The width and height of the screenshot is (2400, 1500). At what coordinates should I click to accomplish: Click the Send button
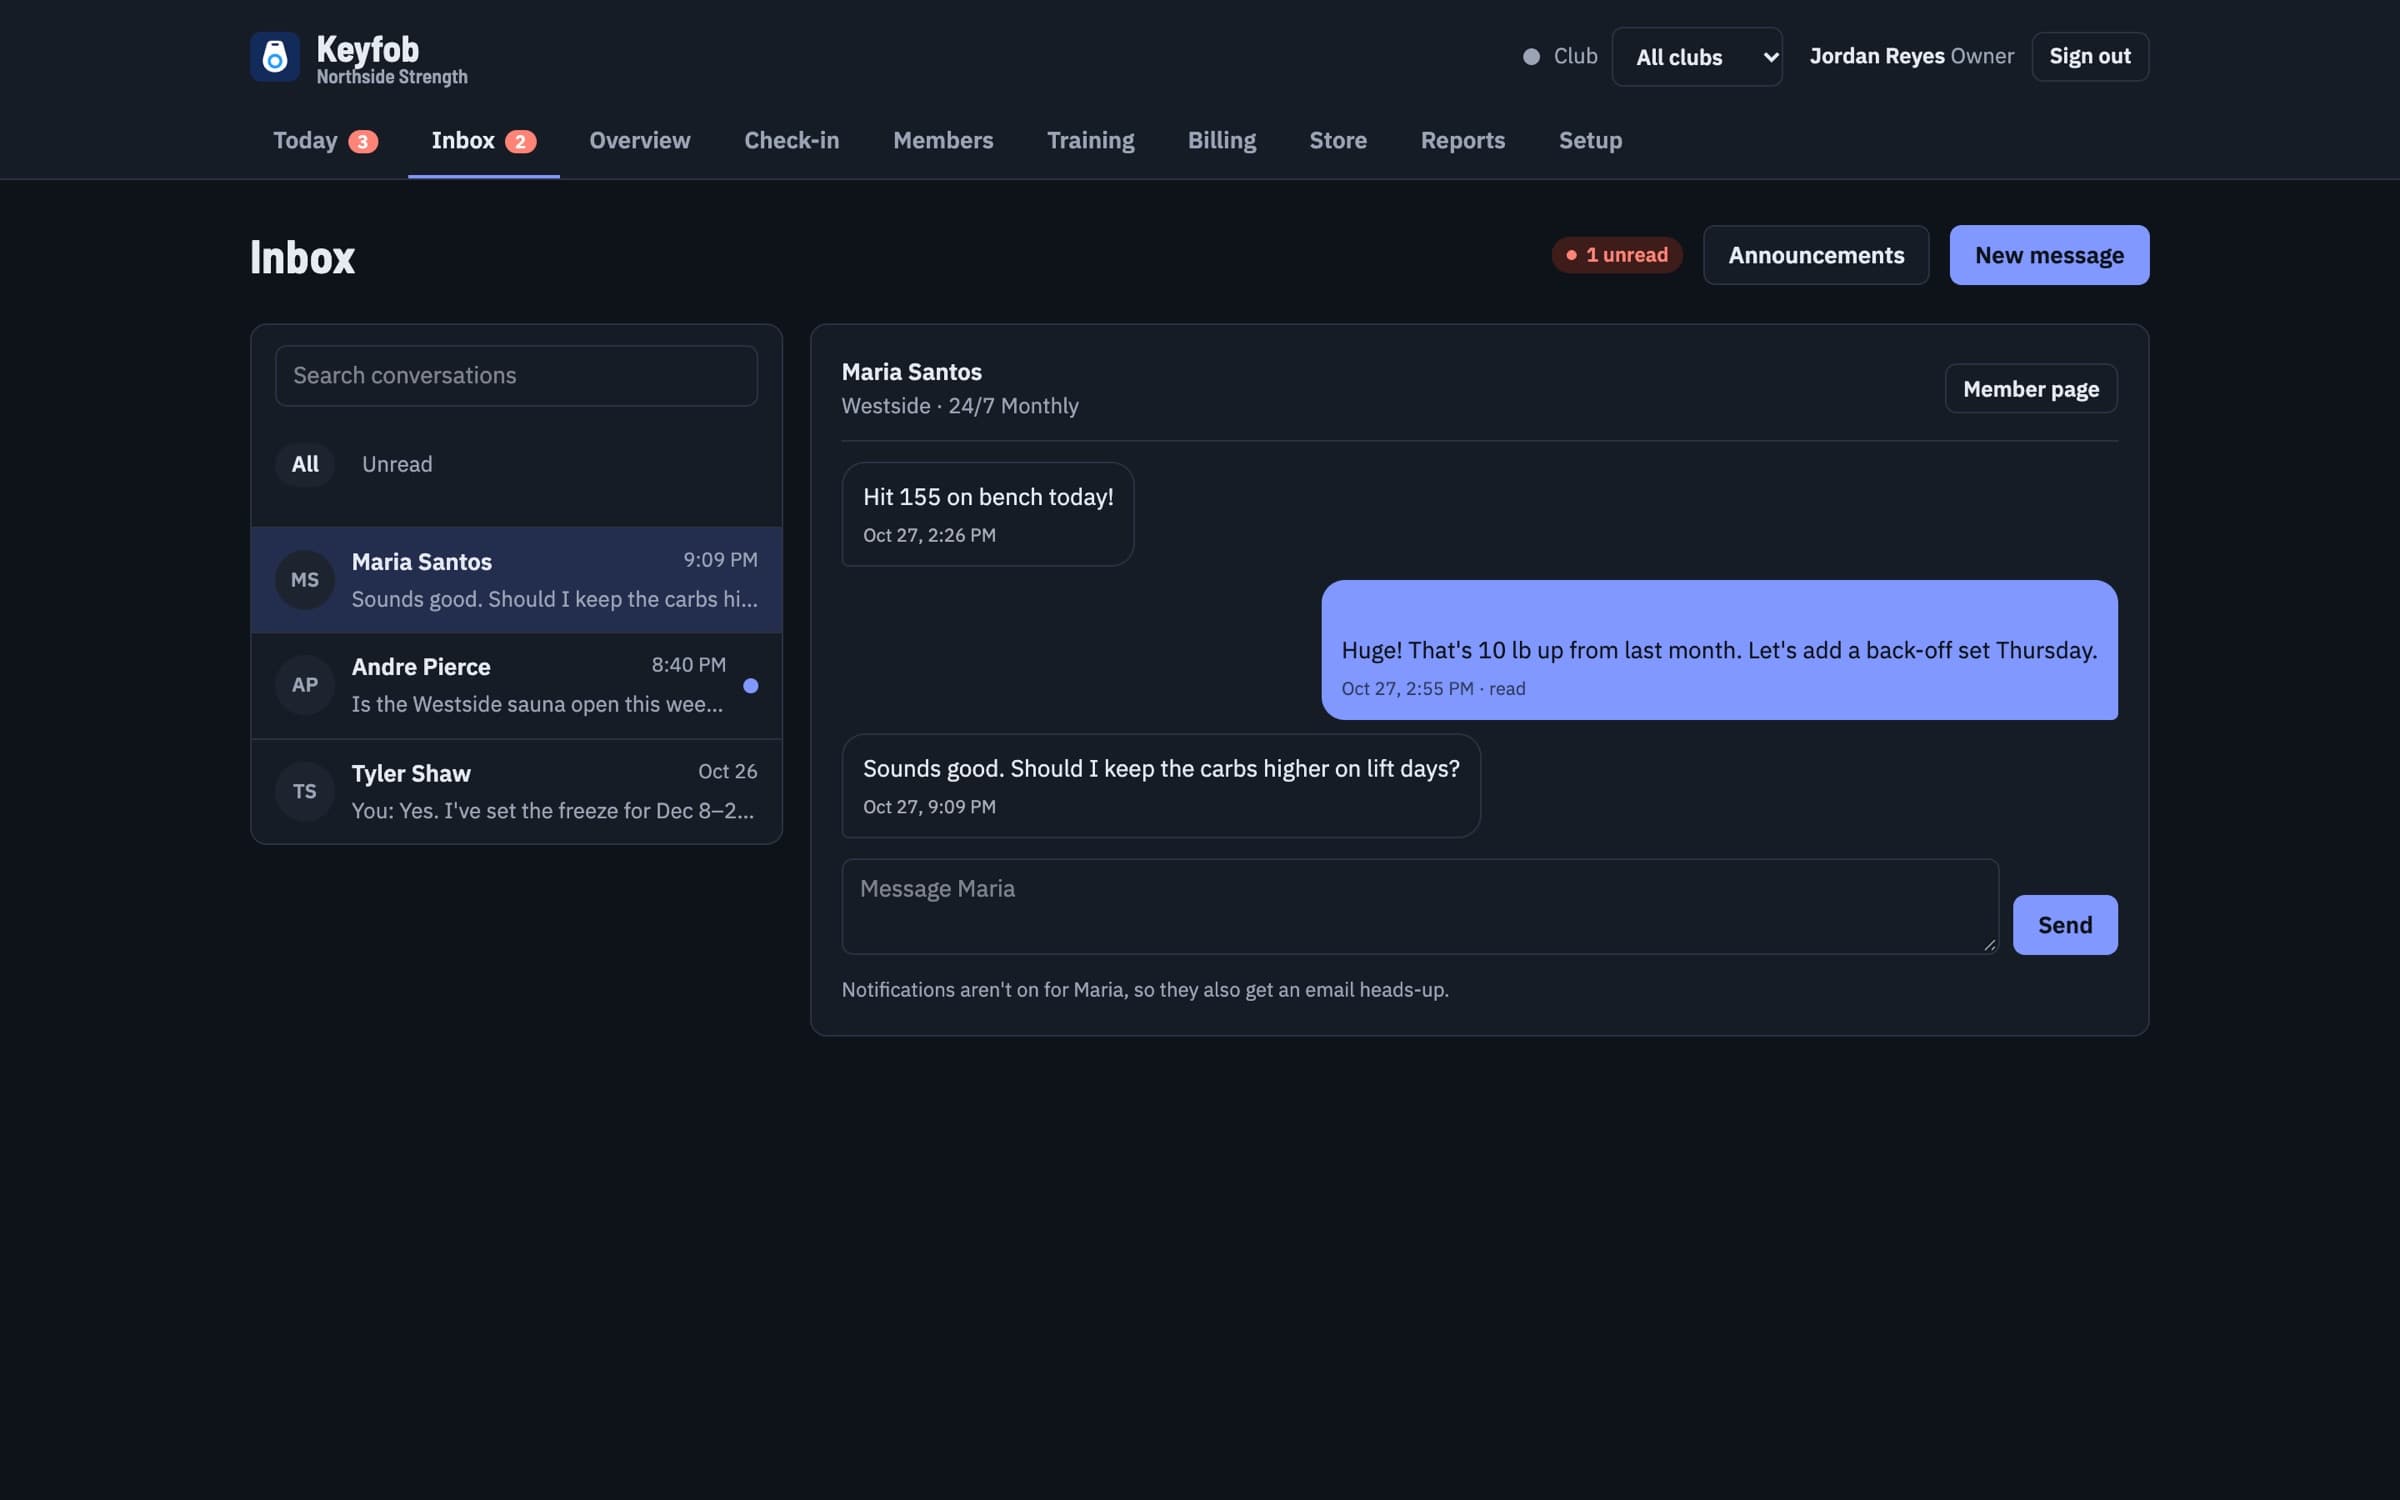(2065, 925)
